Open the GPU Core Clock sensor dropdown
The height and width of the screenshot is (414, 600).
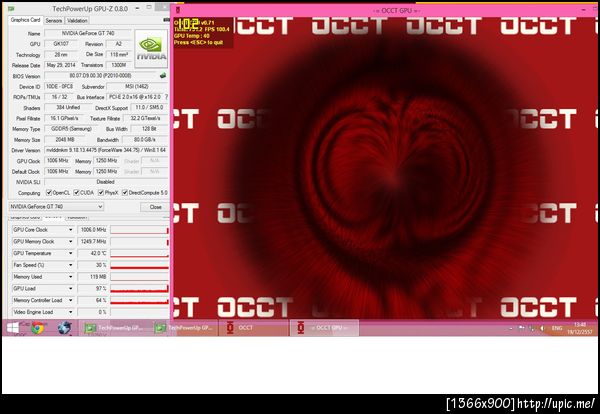point(70,230)
